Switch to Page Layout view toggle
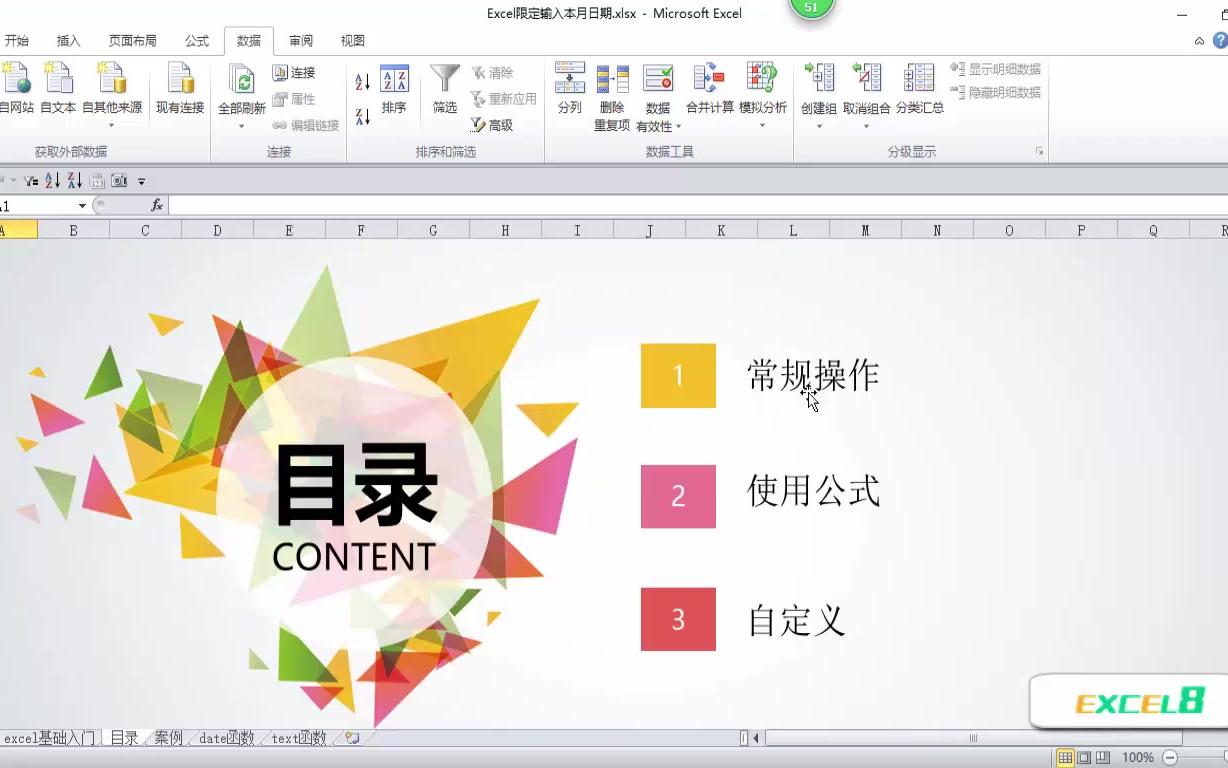 point(1085,757)
